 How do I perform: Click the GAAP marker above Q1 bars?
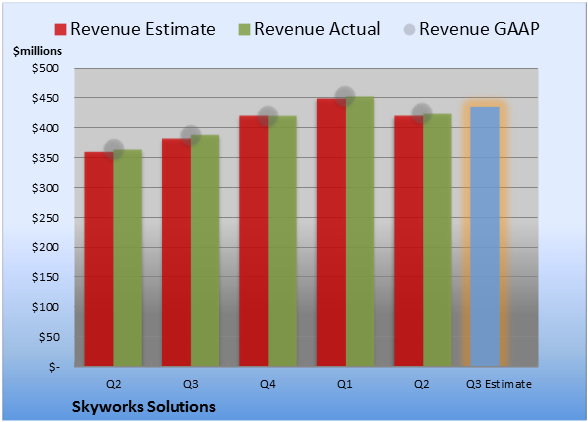(x=345, y=96)
